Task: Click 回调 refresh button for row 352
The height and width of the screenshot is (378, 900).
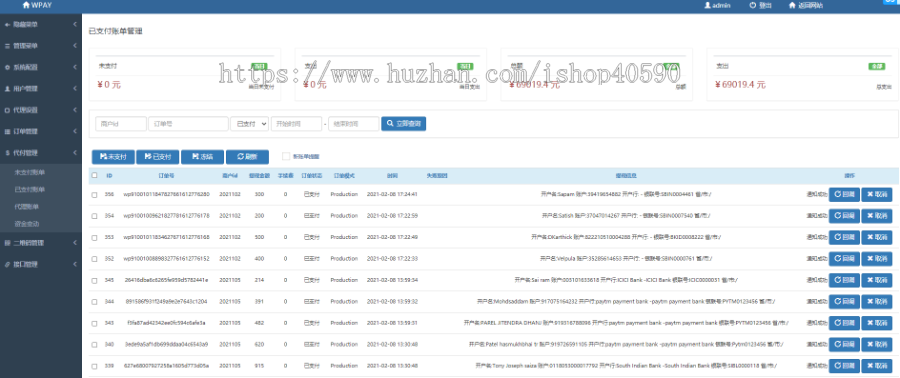Action: (x=844, y=259)
